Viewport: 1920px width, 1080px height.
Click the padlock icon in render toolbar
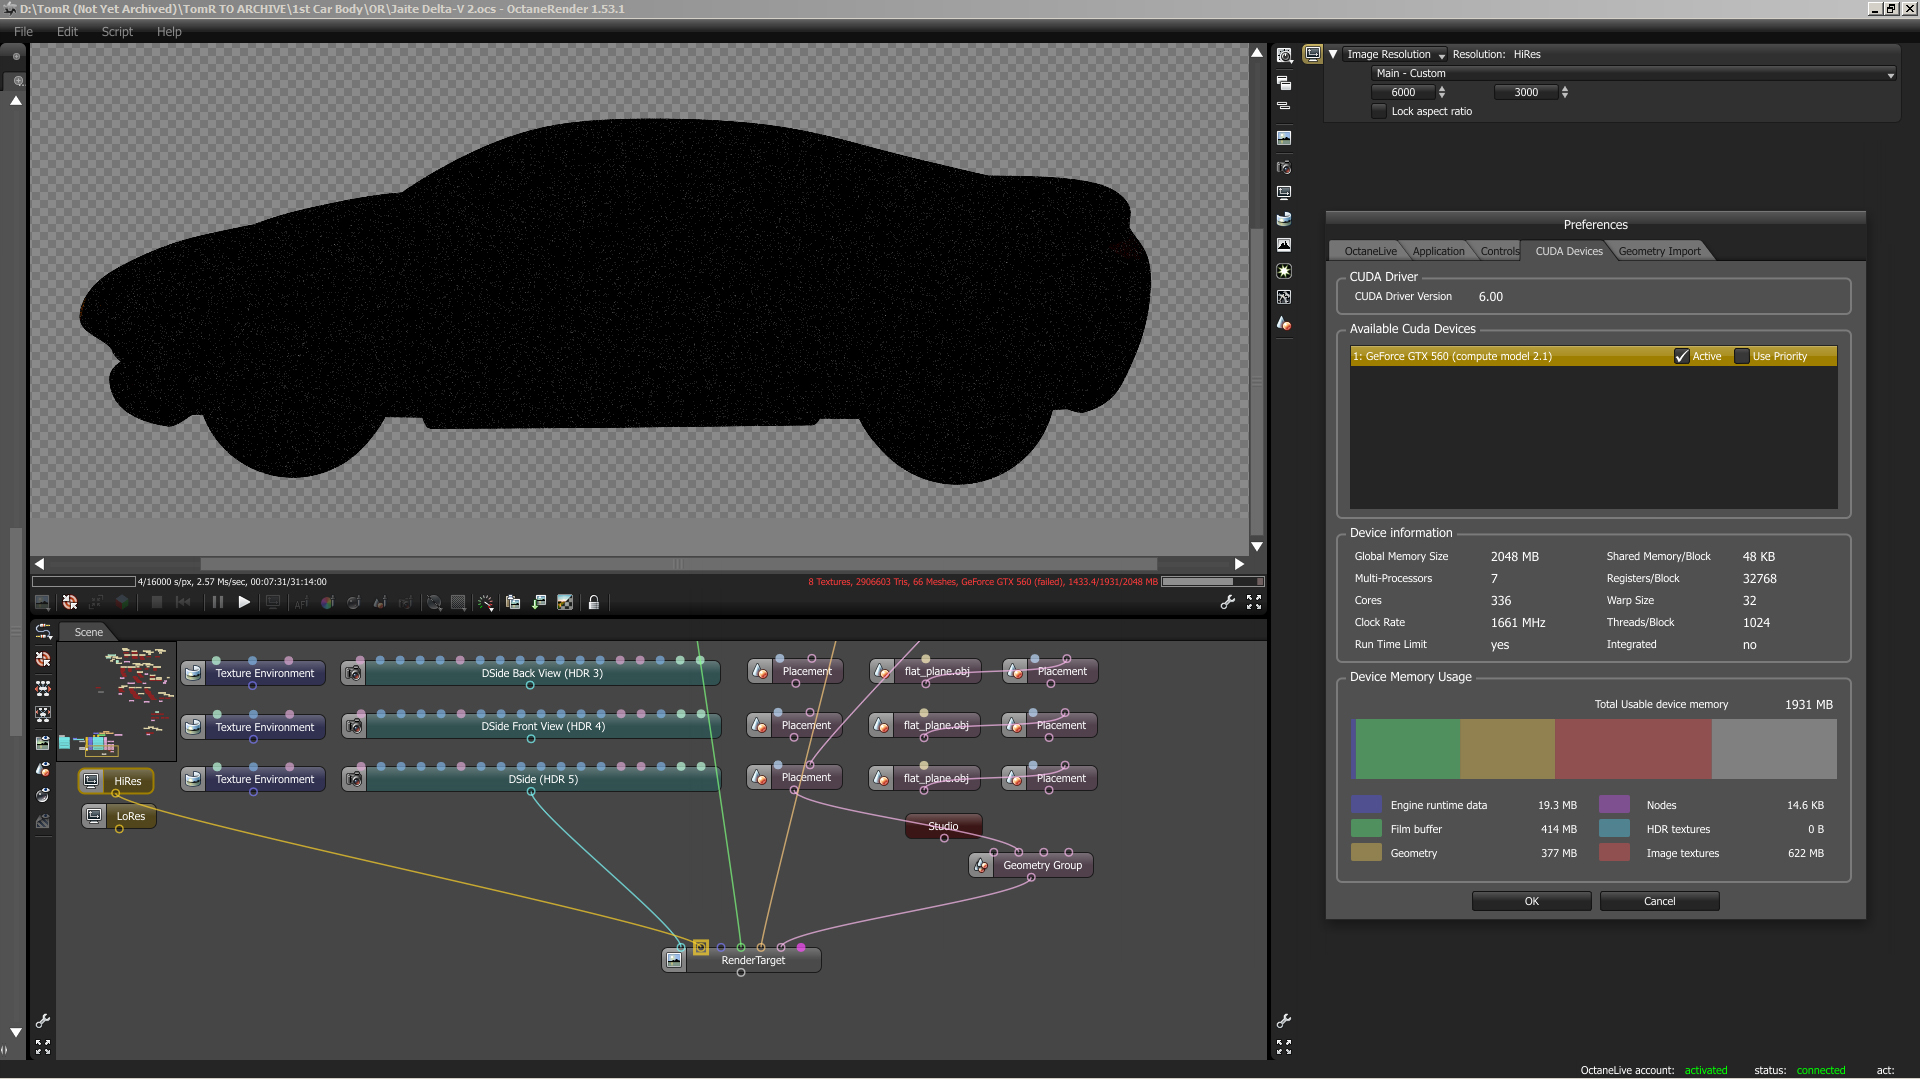pos(594,603)
